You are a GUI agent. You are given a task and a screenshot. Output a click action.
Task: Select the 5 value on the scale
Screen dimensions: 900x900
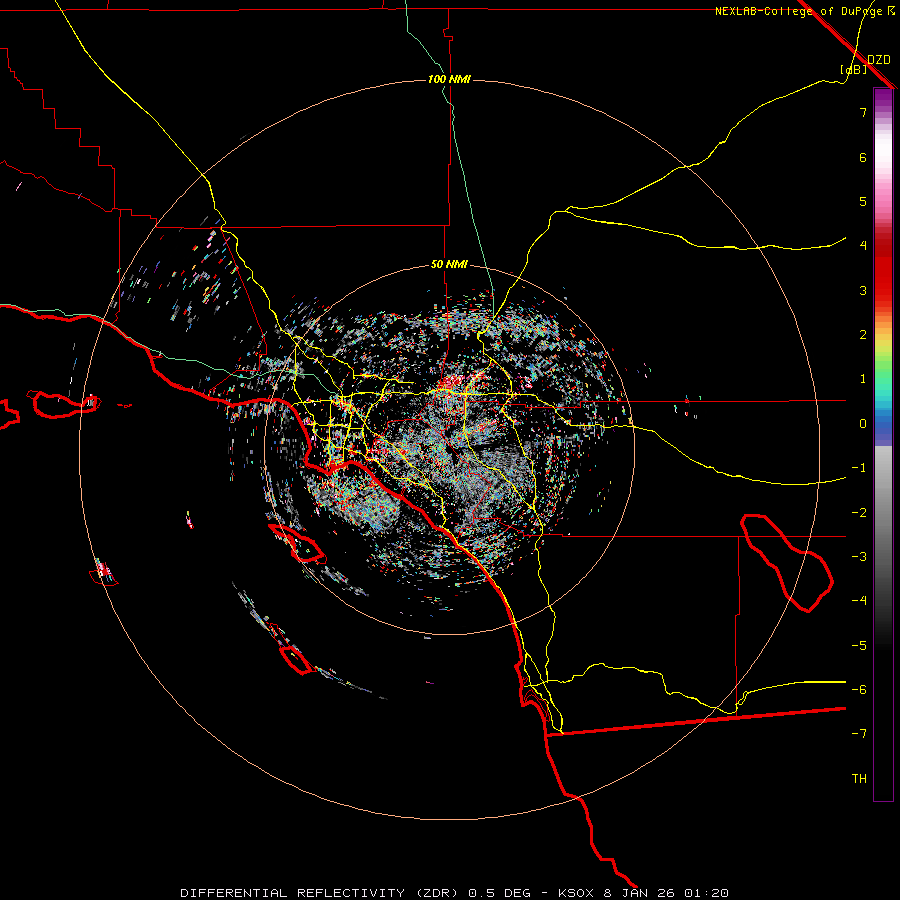click(x=863, y=201)
